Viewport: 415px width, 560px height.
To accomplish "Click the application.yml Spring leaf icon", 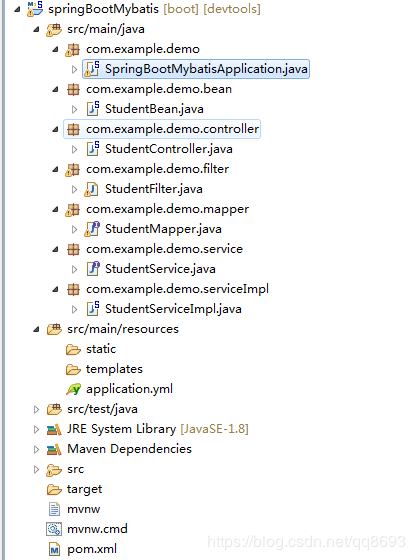I will (74, 389).
